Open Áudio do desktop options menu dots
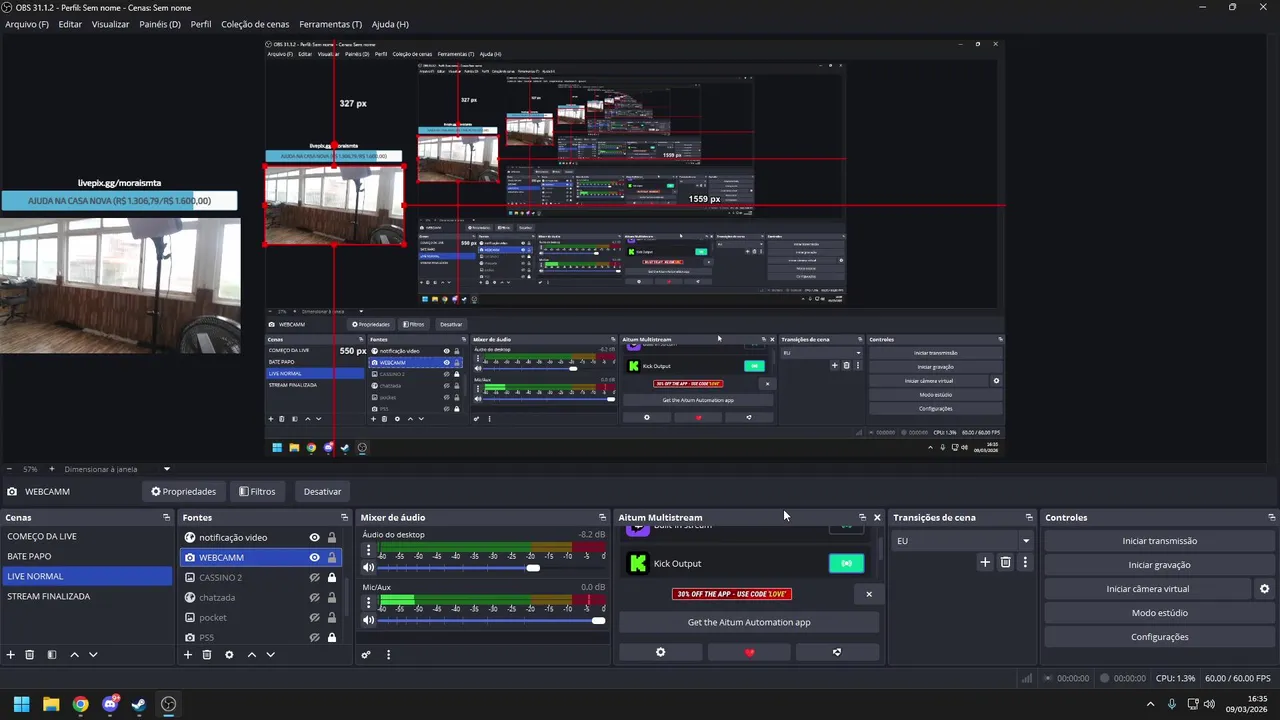Image resolution: width=1280 pixels, height=720 pixels. point(368,549)
